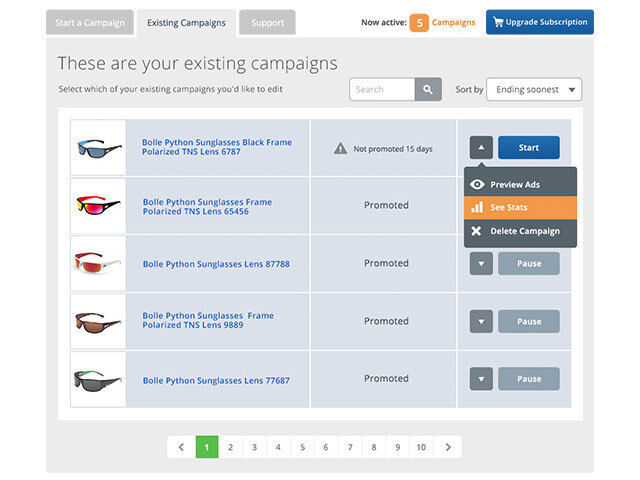
Task: Open Bolle Python Sunglasses Lens 87788 link
Action: click(216, 264)
